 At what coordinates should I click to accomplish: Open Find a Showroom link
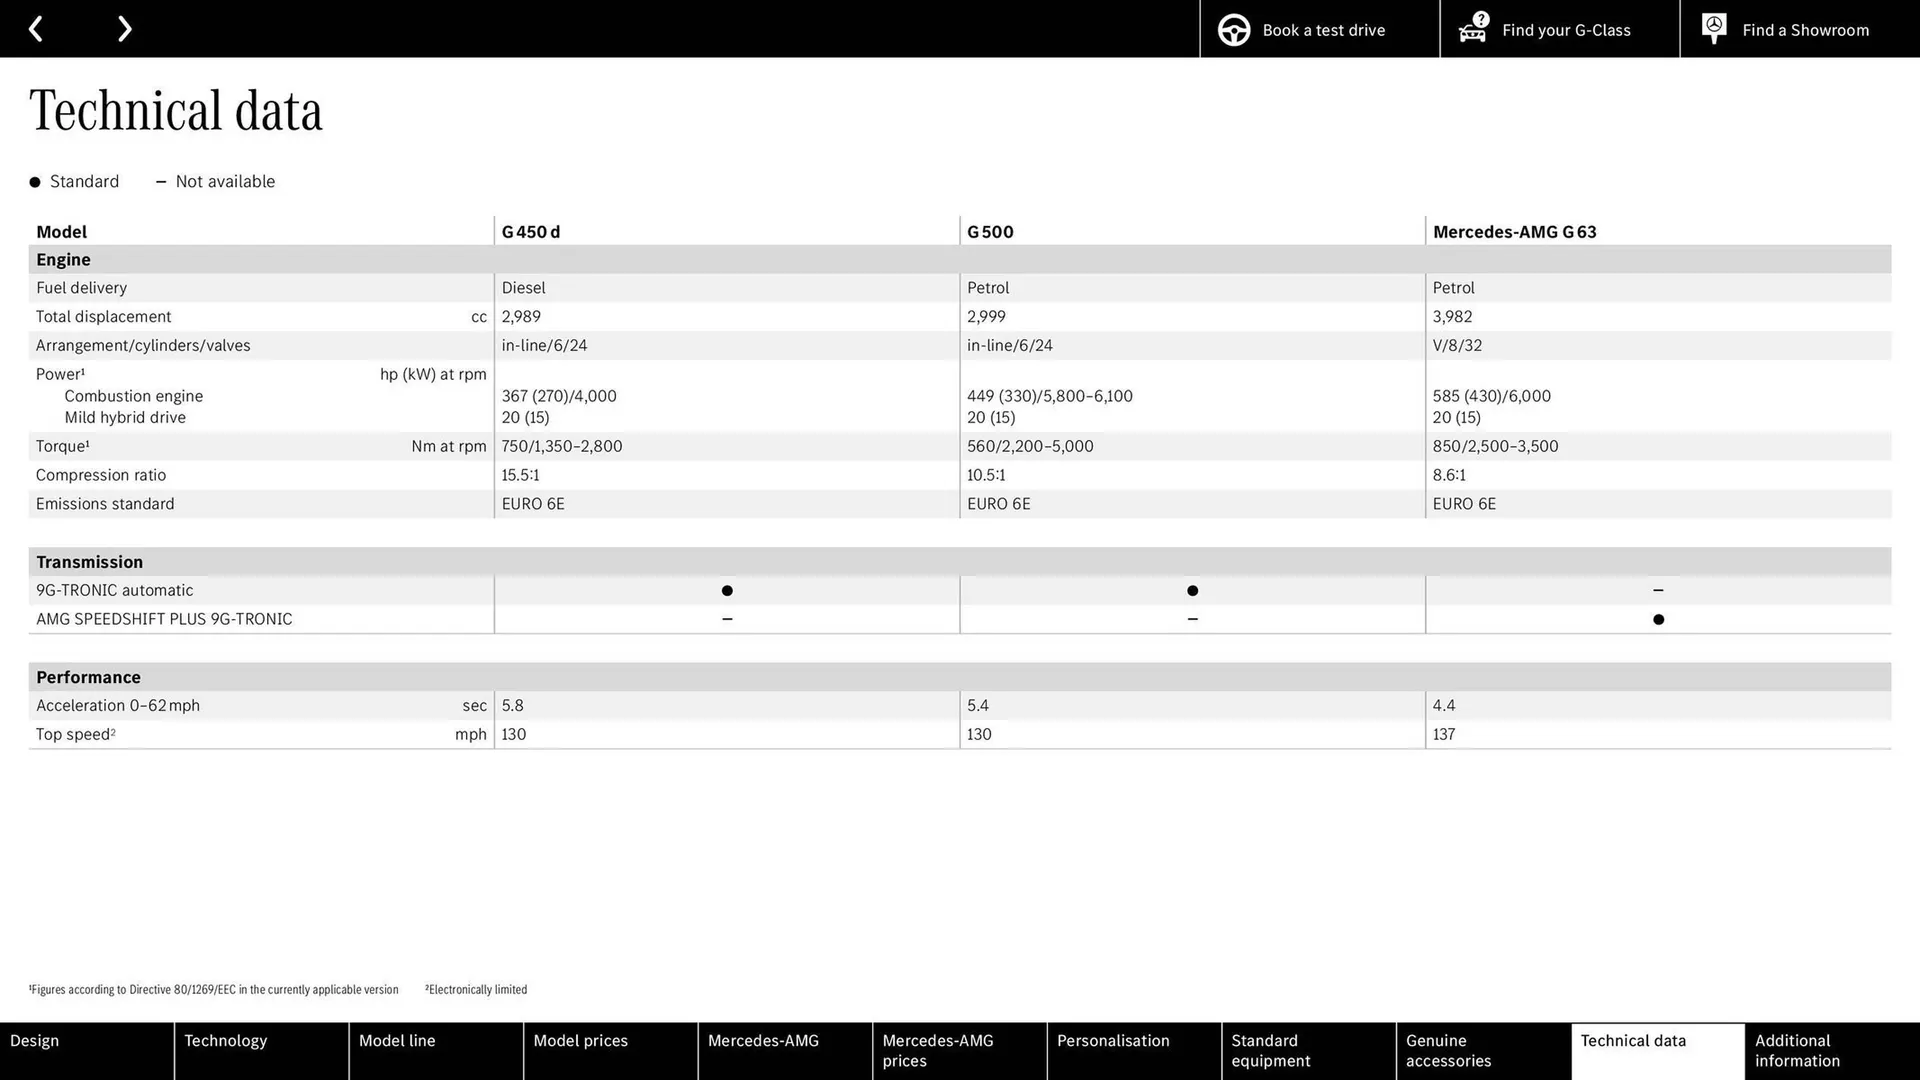[x=1804, y=30]
